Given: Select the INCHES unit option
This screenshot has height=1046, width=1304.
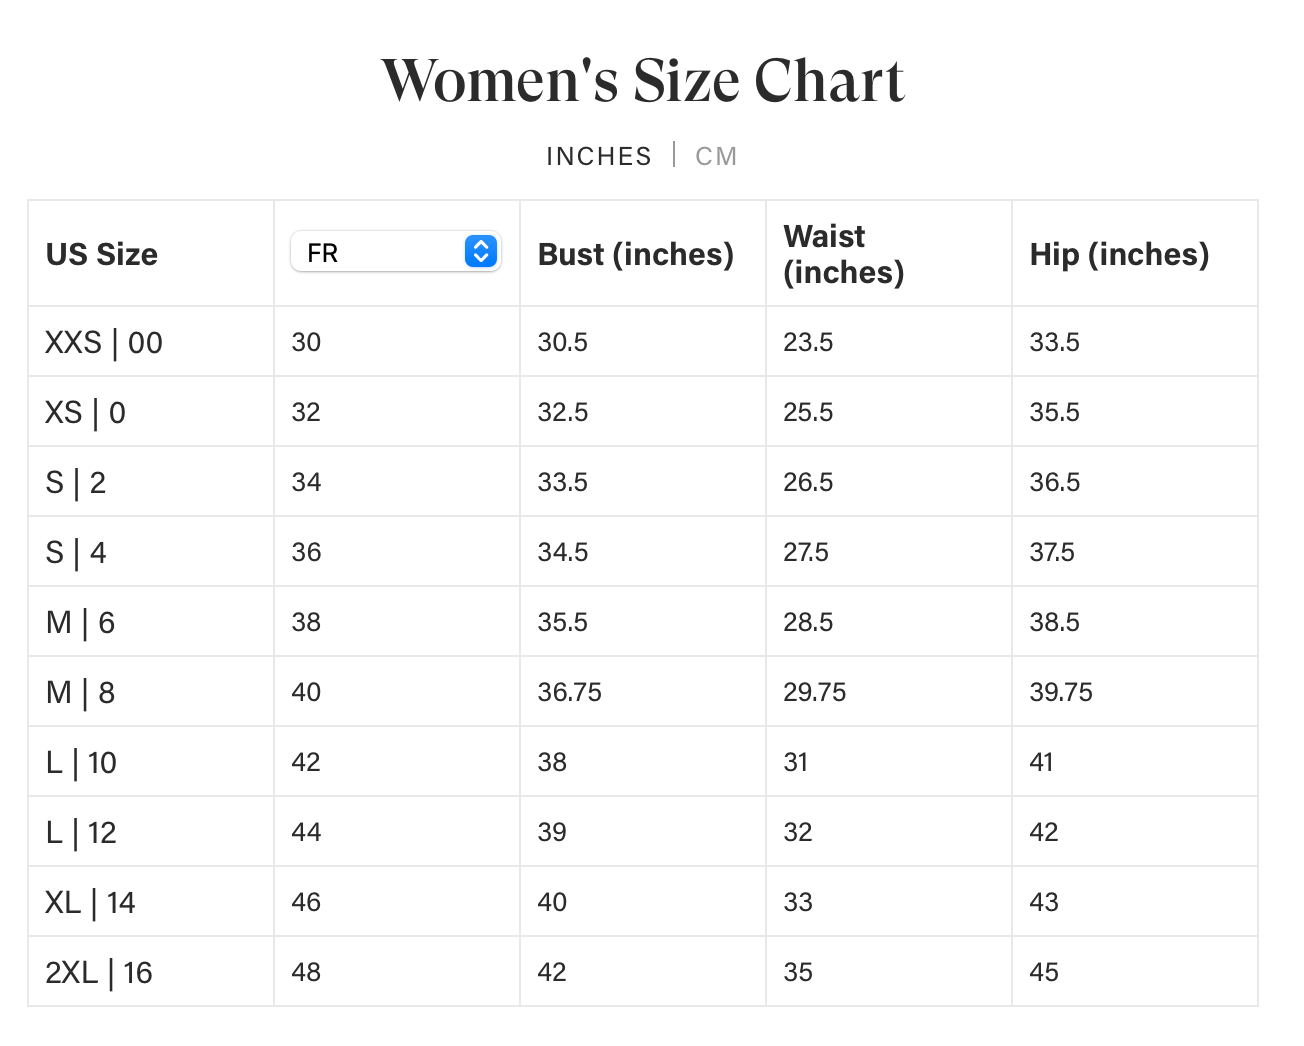Looking at the screenshot, I should pos(598,156).
